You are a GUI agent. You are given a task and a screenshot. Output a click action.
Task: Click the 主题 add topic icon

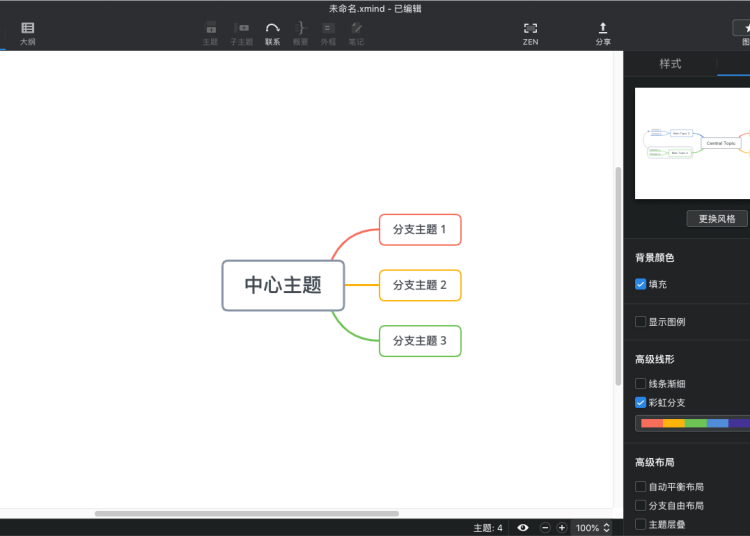click(x=210, y=33)
